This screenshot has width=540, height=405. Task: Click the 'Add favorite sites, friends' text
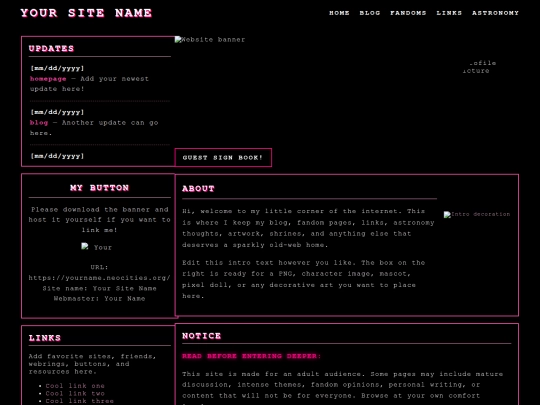(93, 364)
